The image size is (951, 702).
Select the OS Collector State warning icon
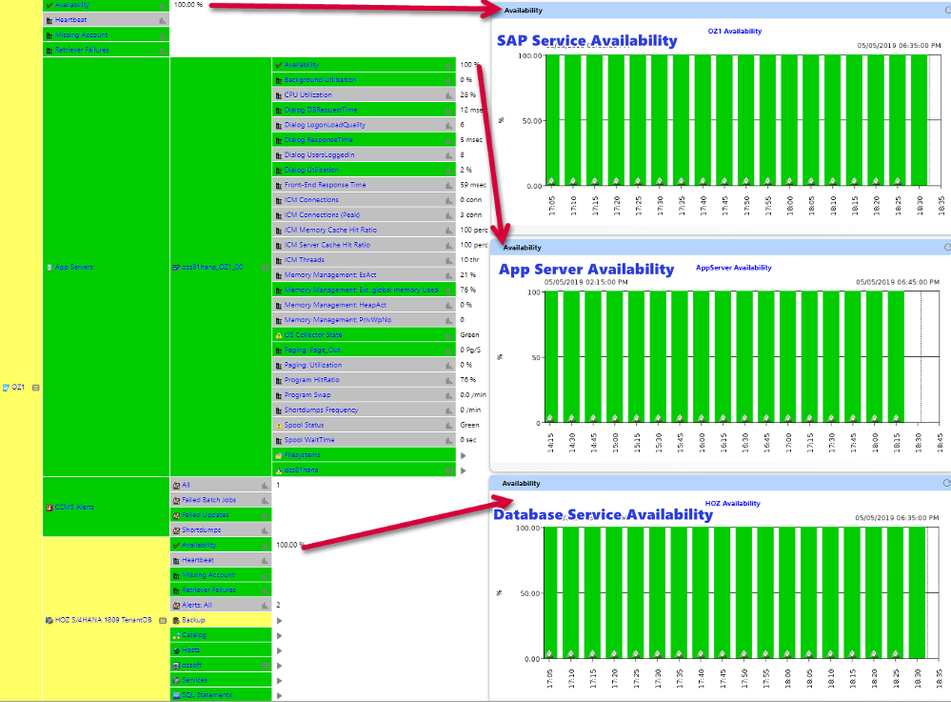[277, 334]
